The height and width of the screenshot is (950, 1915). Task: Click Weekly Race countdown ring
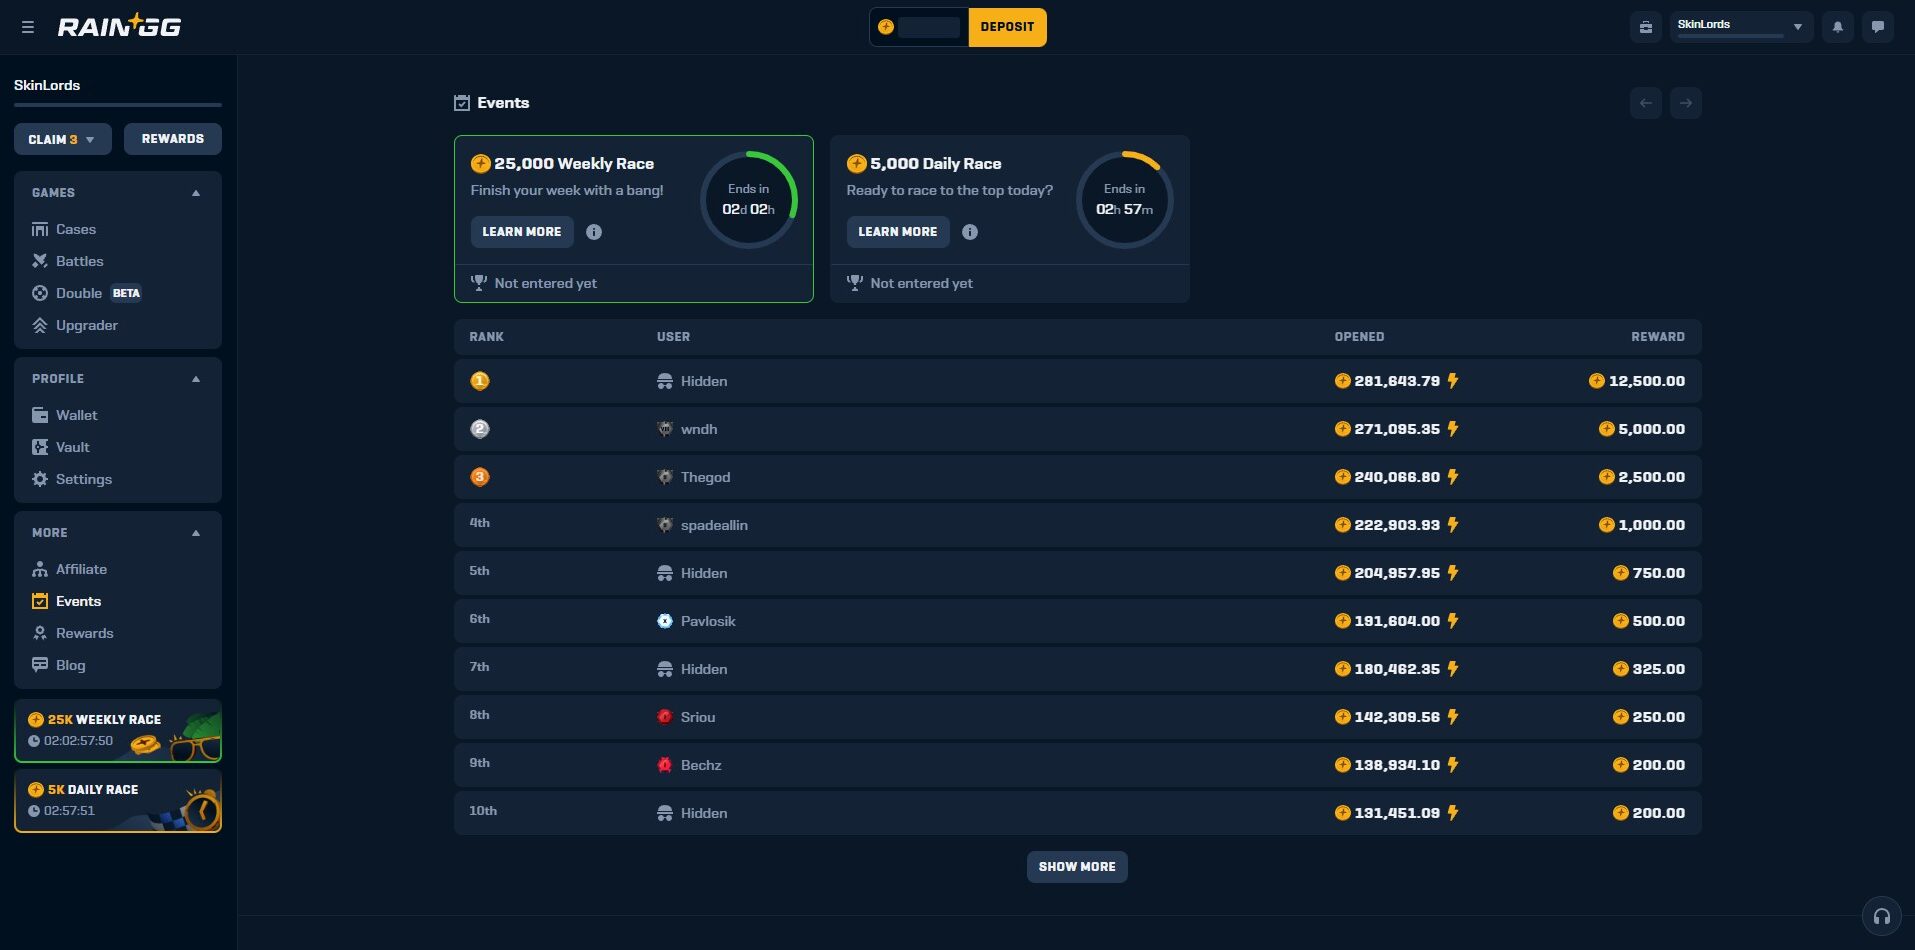[x=748, y=199]
